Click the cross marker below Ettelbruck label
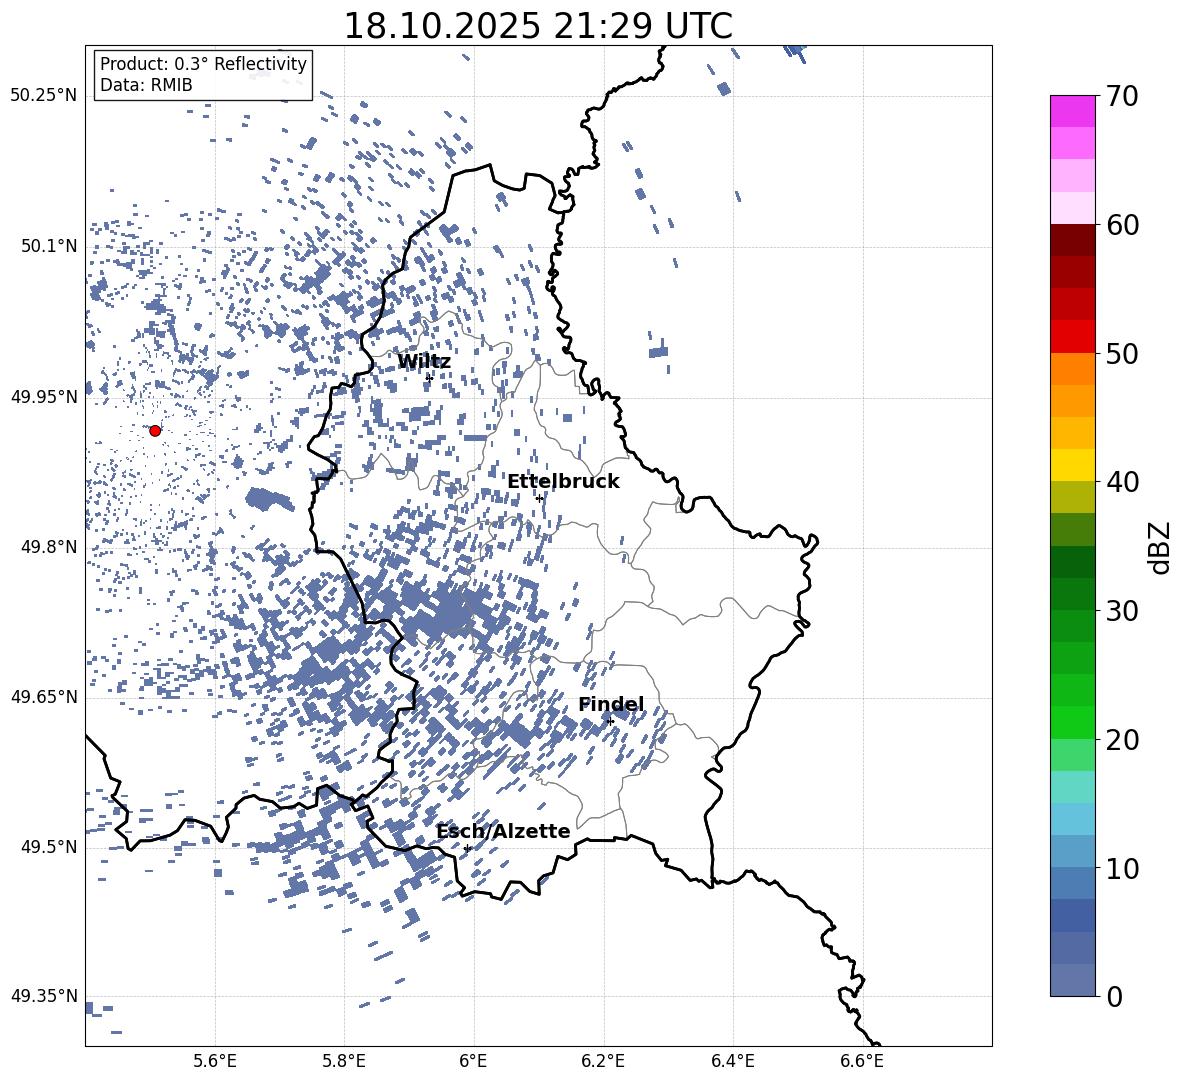Image resolution: width=1184 pixels, height=1081 pixels. [539, 499]
